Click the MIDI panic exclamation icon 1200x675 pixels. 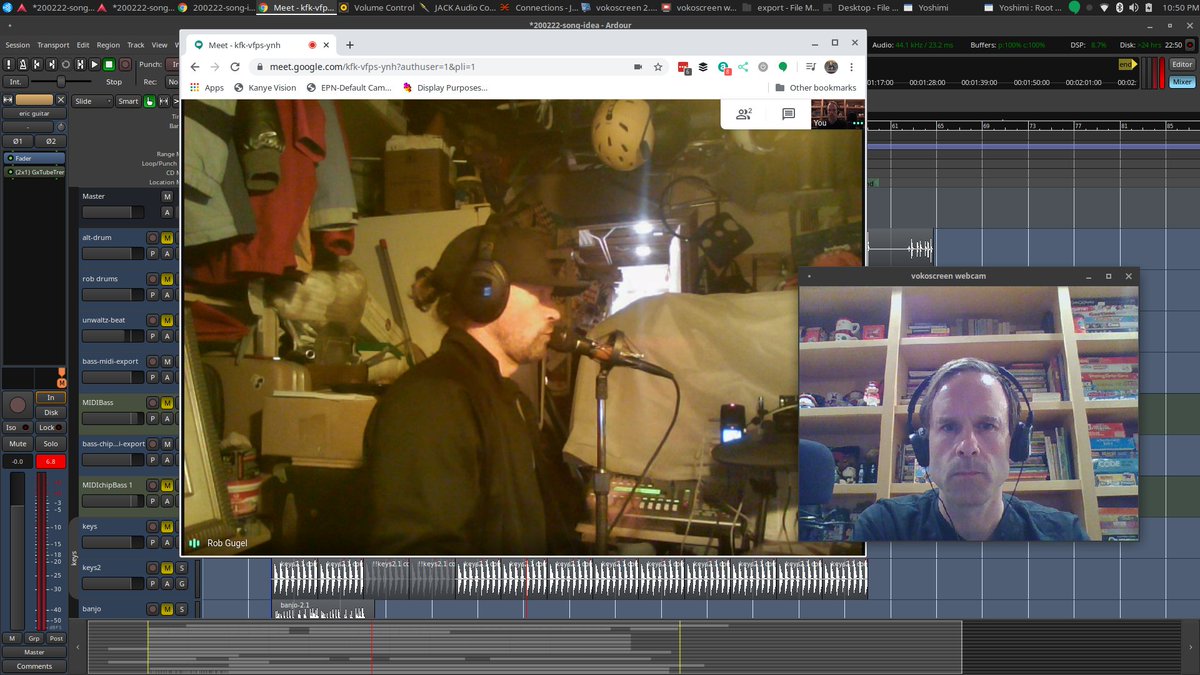(9, 64)
